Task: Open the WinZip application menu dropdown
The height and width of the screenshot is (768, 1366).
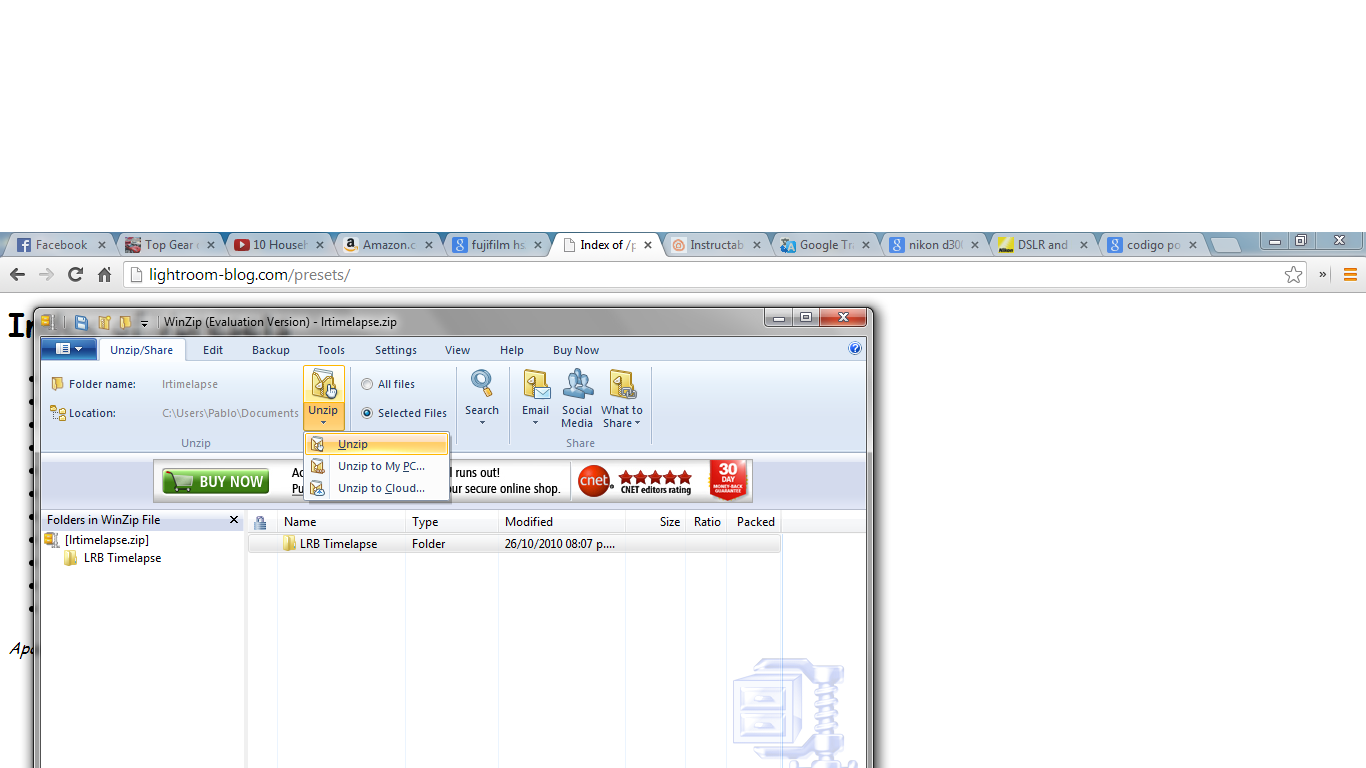Action: 69,349
